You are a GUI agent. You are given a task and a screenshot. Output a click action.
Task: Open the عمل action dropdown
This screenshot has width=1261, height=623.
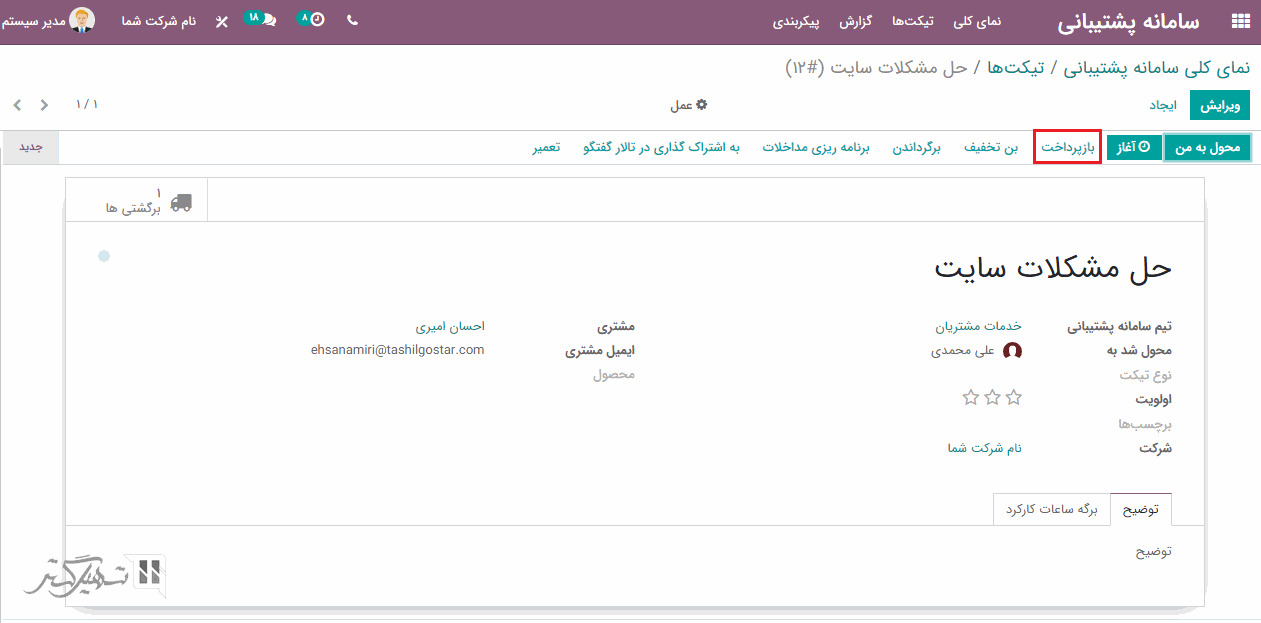(x=688, y=105)
